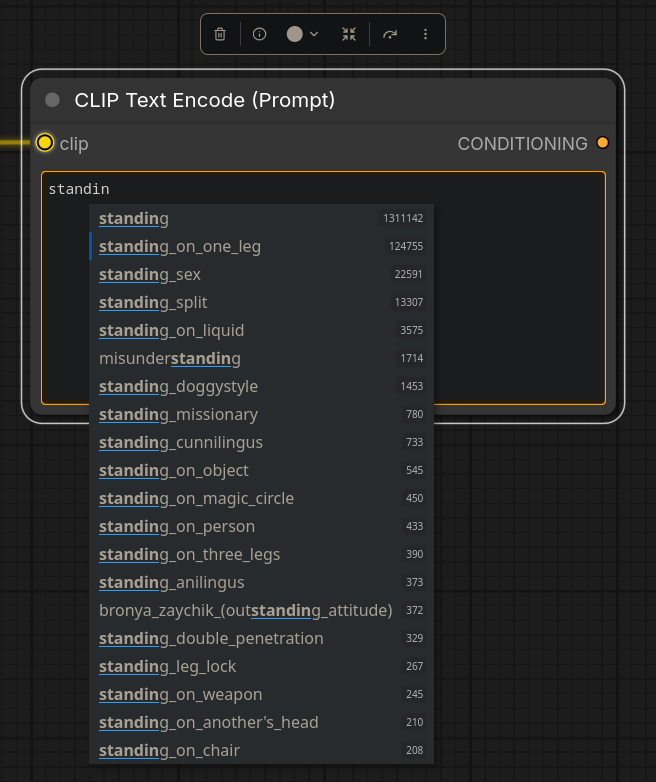Select 'standing_on_one_leg' suggestion

tap(261, 246)
